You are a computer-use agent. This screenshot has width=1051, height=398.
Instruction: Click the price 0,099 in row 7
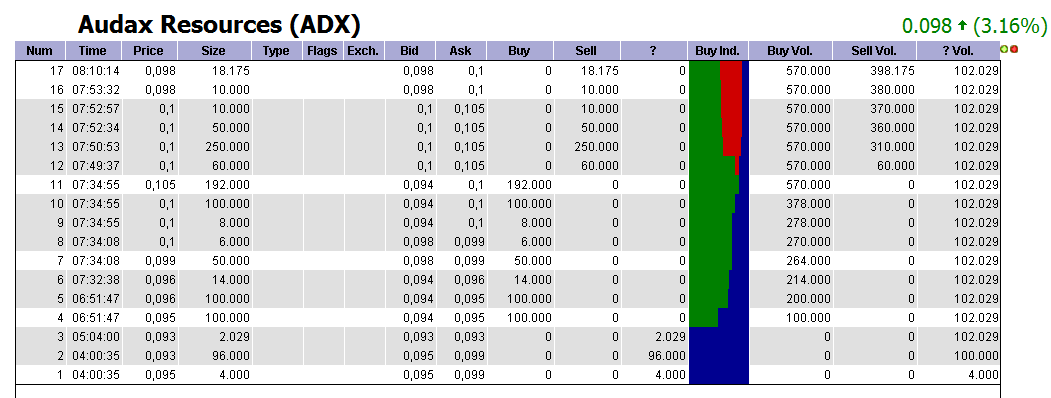coord(160,261)
